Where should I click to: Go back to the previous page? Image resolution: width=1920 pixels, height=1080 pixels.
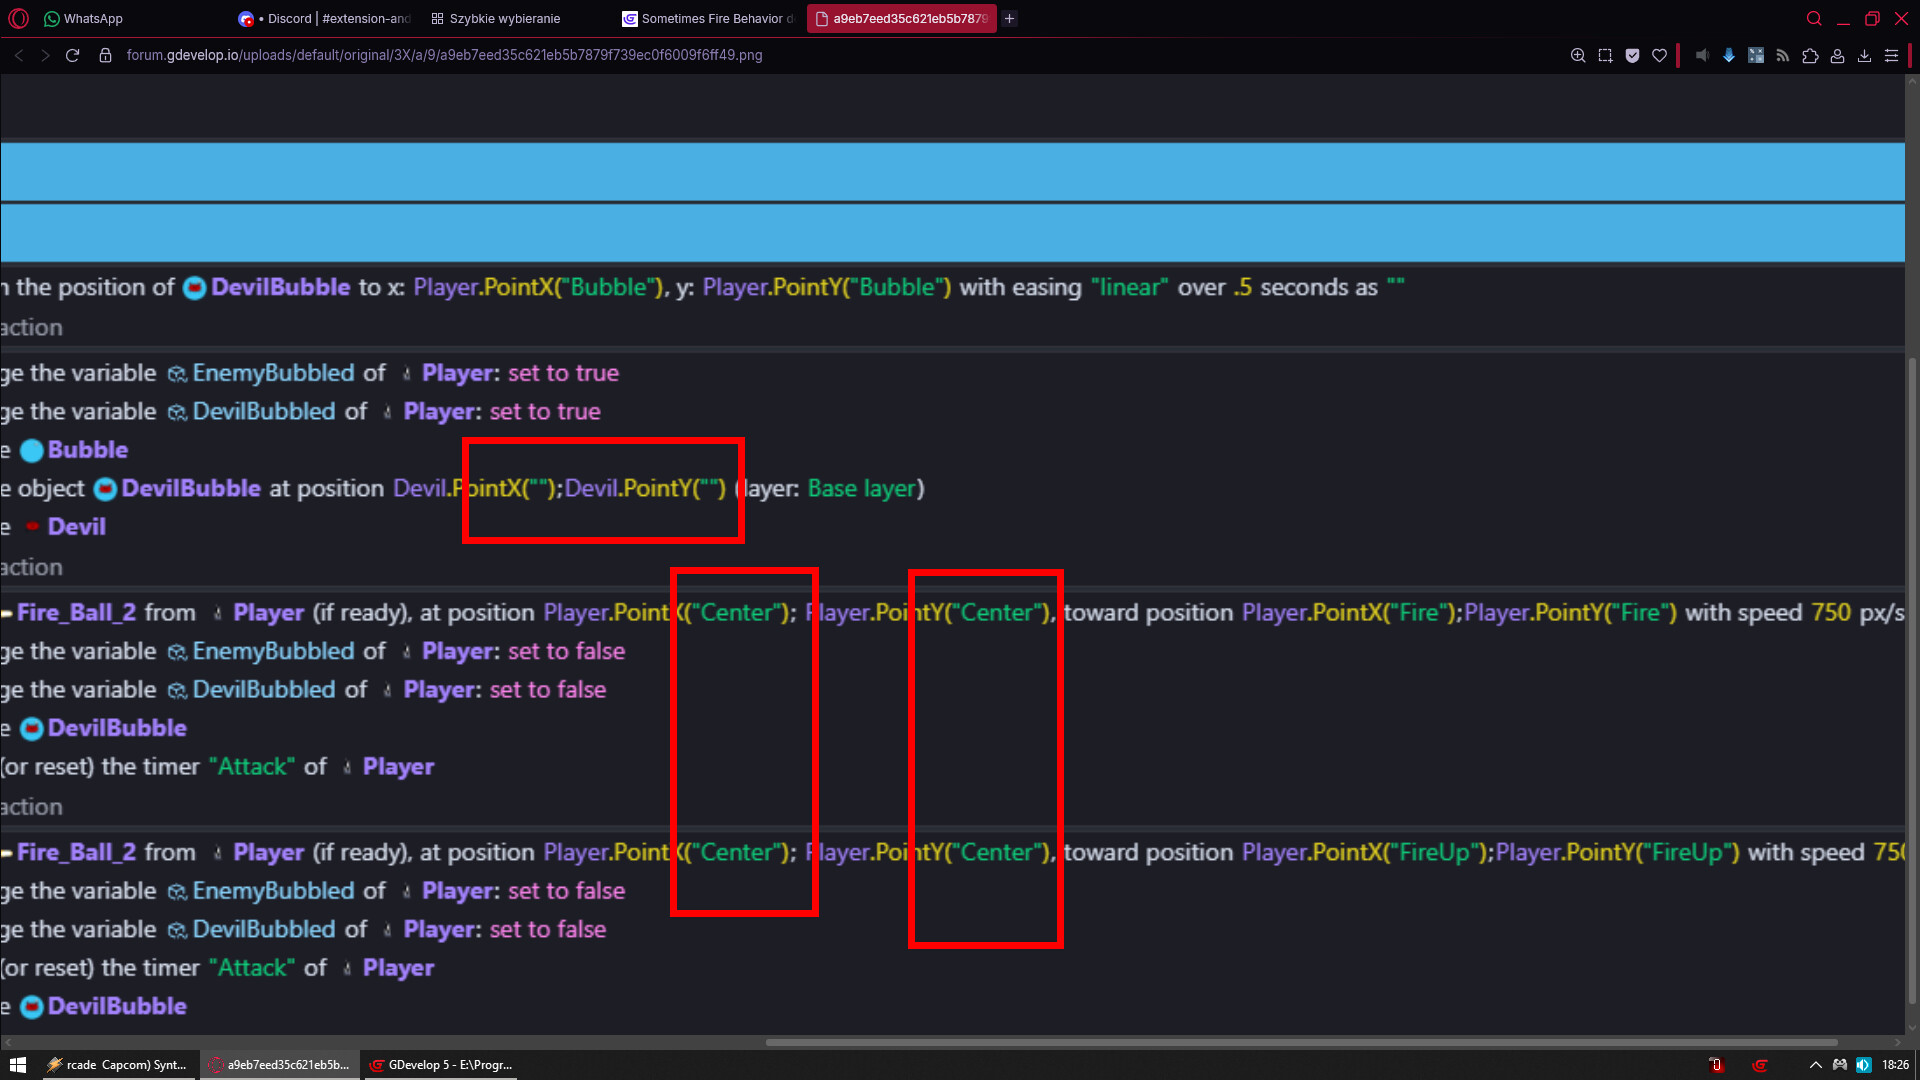pyautogui.click(x=18, y=55)
